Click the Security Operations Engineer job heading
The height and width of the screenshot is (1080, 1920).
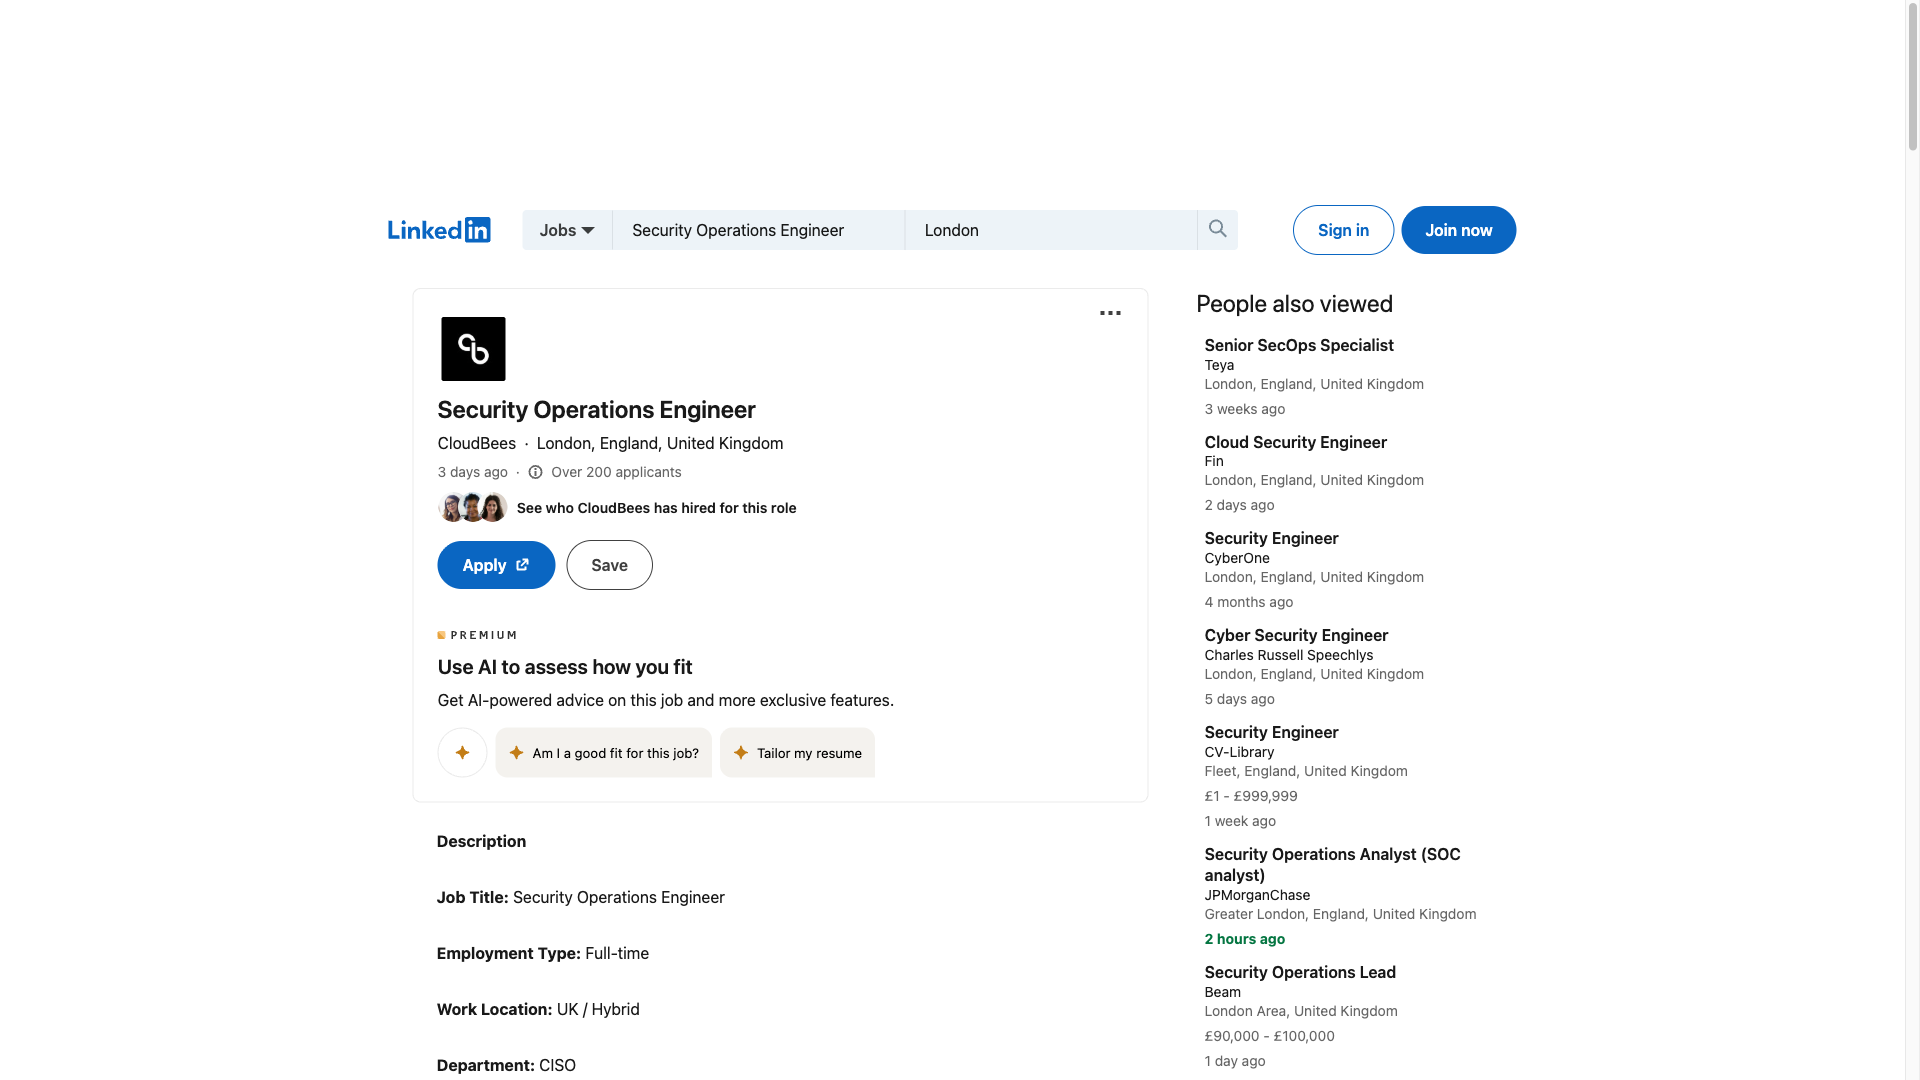pyautogui.click(x=596, y=410)
